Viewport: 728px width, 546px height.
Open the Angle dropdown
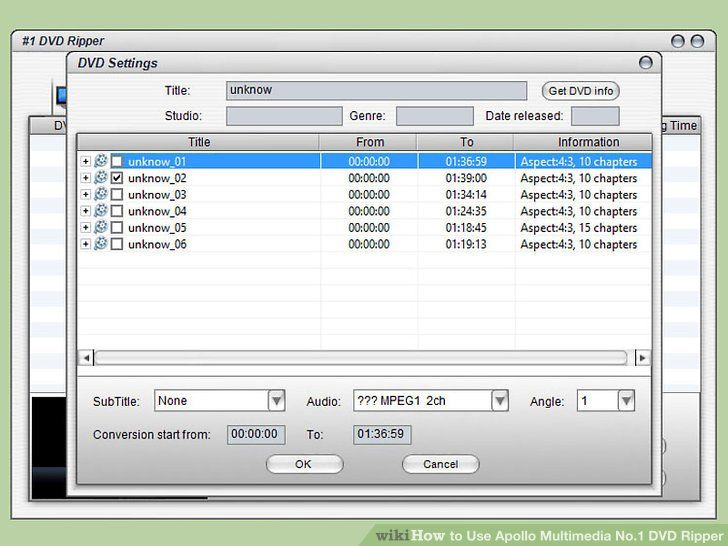pos(626,401)
